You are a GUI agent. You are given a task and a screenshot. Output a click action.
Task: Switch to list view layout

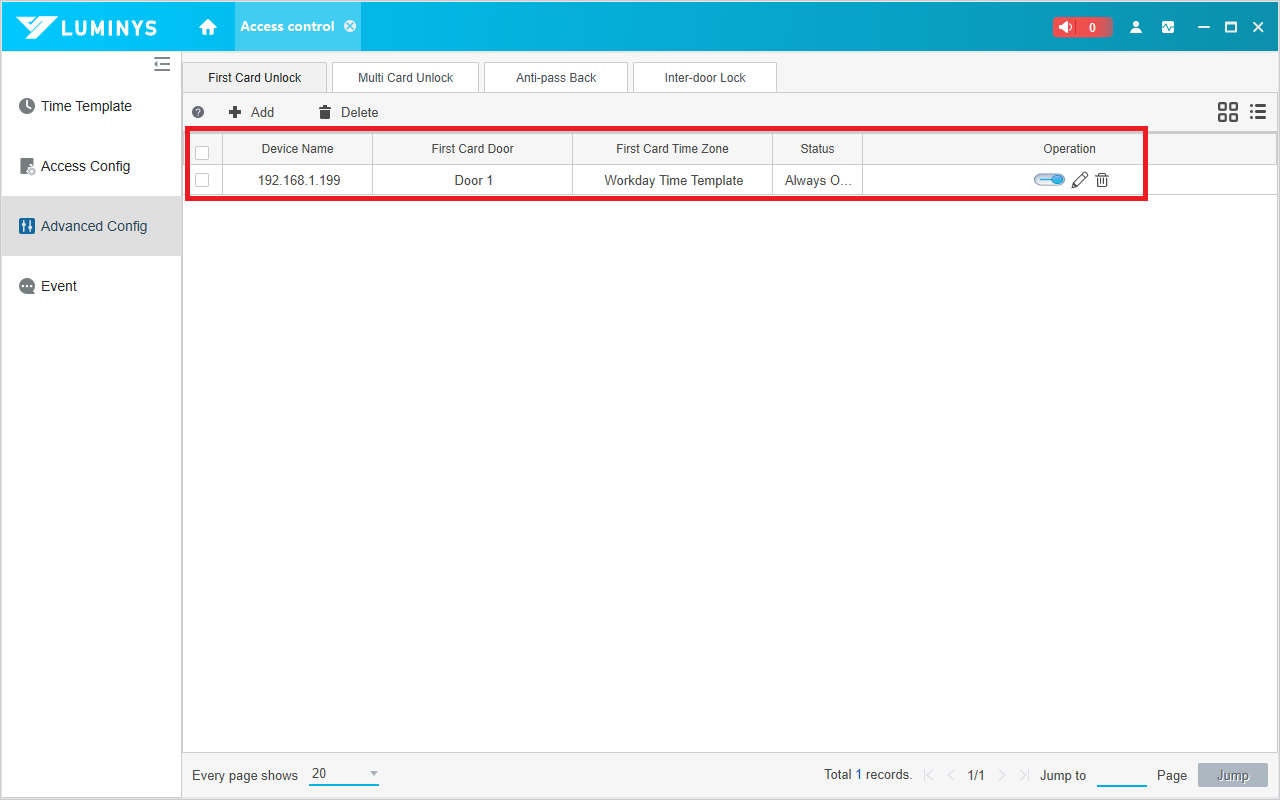point(1258,112)
